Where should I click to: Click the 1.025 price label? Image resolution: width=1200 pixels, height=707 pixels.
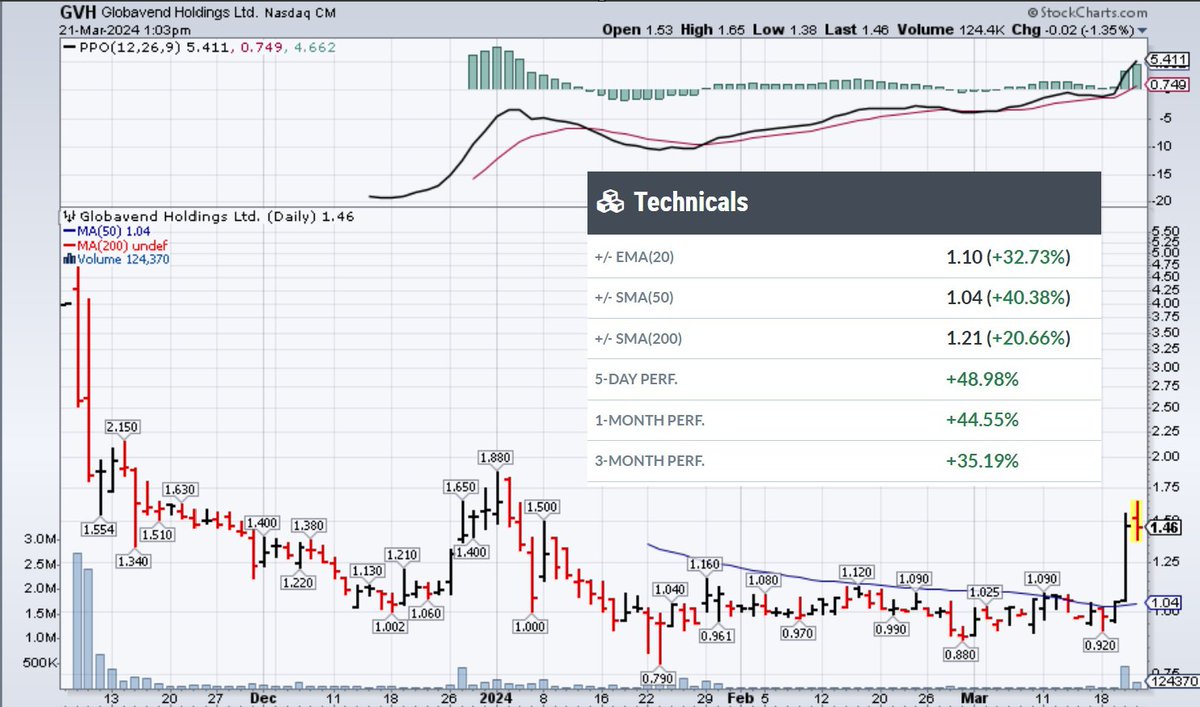(x=984, y=591)
